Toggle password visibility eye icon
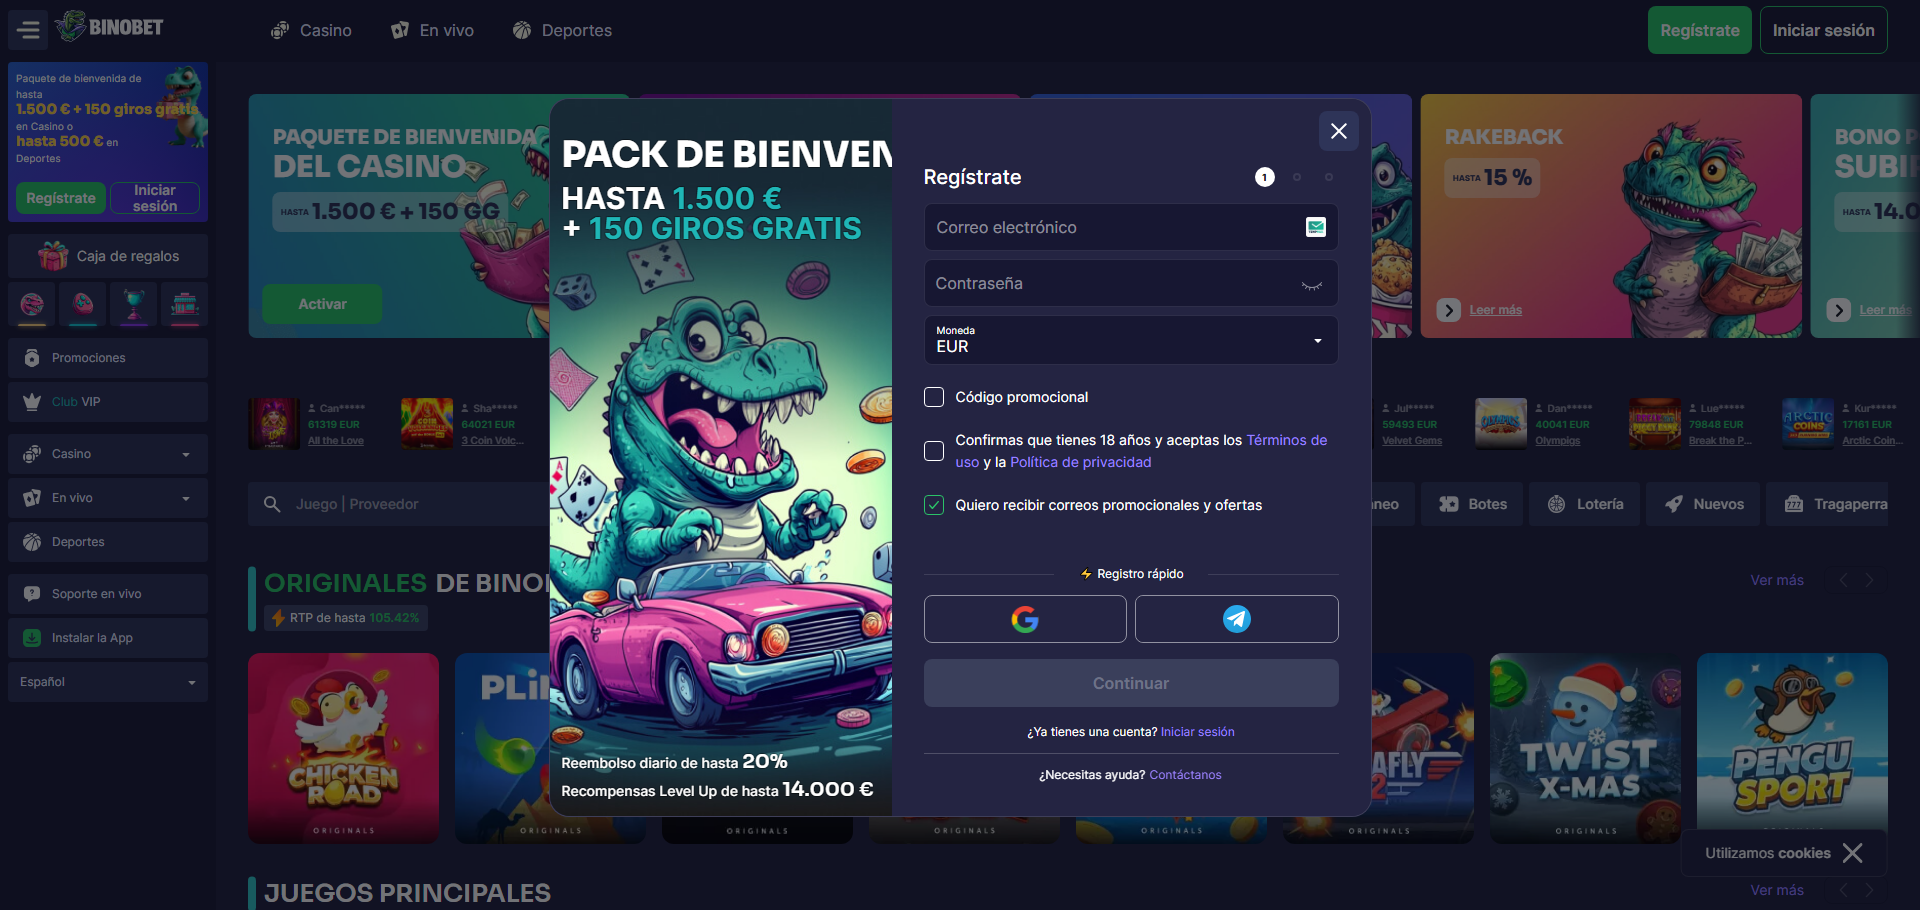The width and height of the screenshot is (1920, 910). tap(1311, 285)
